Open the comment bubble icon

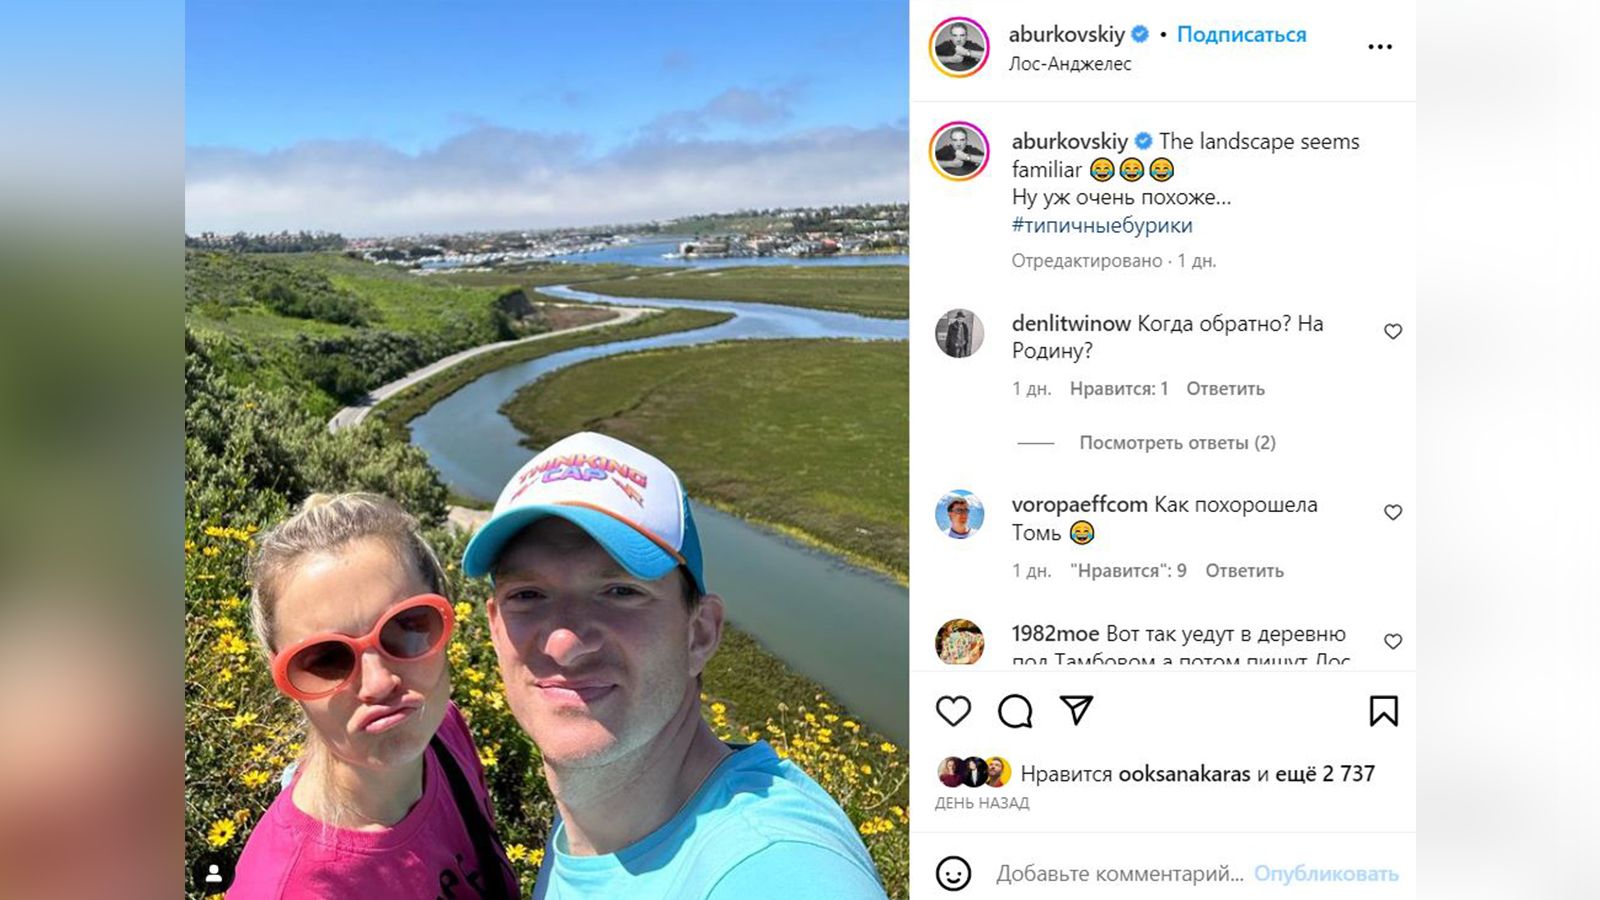coord(1015,711)
